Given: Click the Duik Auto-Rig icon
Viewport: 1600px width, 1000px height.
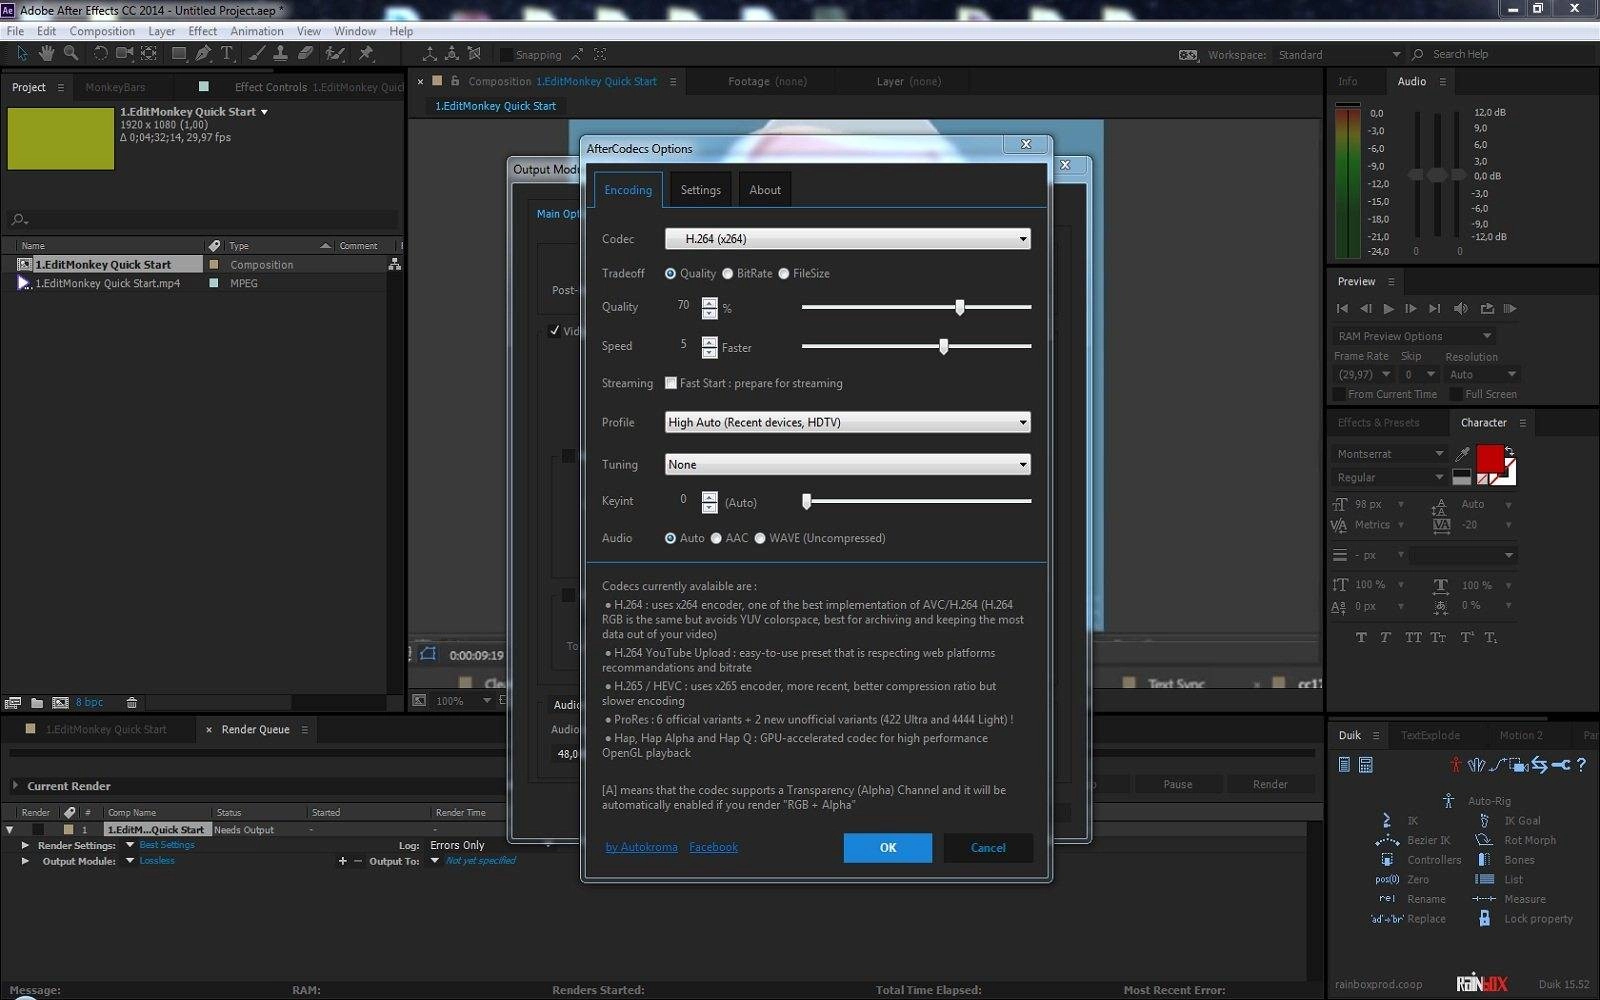Looking at the screenshot, I should [1448, 800].
